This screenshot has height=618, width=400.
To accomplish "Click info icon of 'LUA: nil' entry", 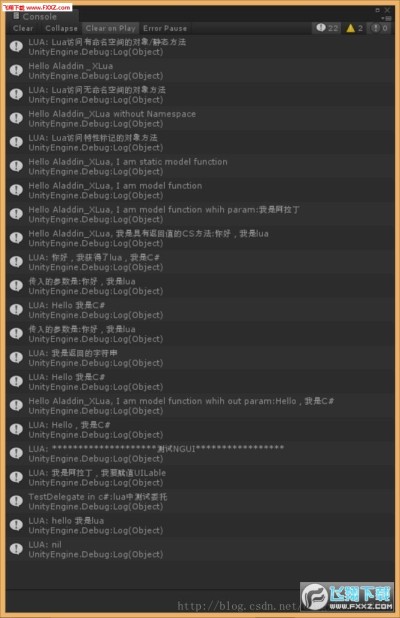I will (x=16, y=549).
